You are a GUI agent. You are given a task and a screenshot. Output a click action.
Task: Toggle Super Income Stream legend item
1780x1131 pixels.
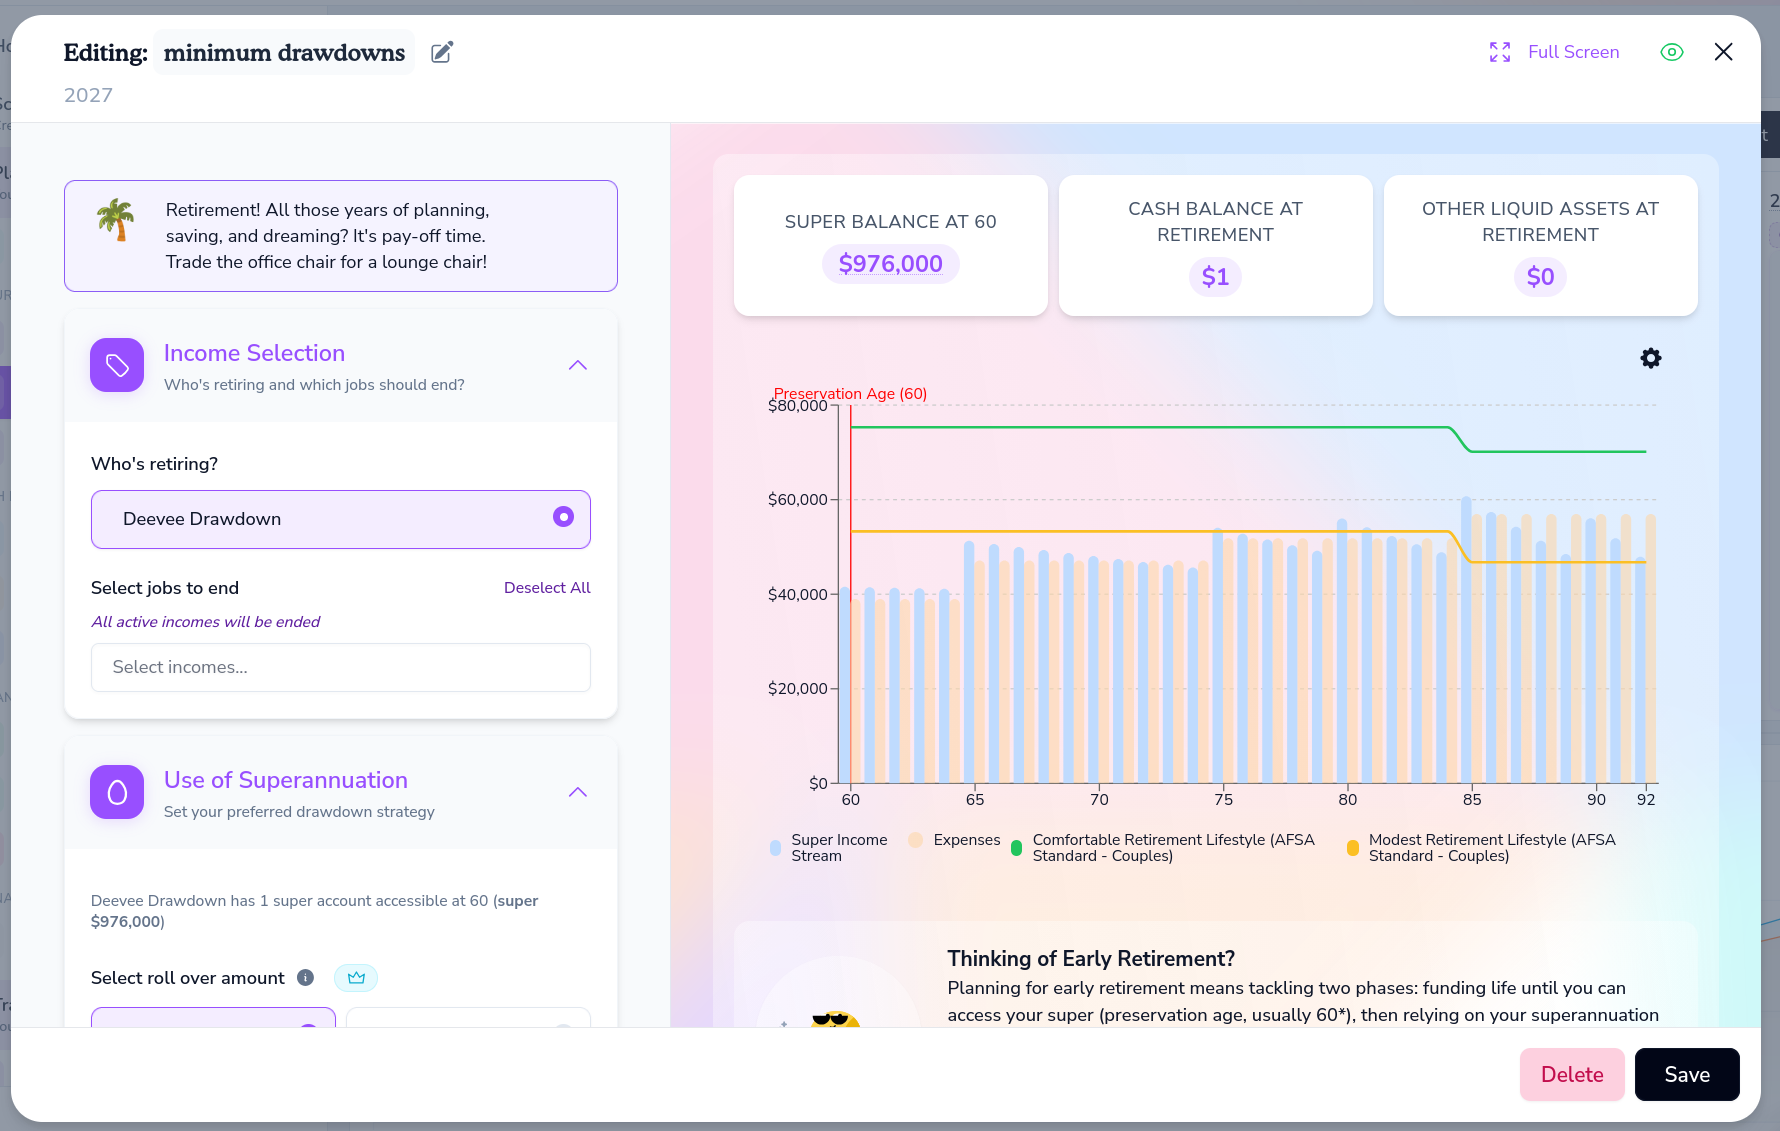pyautogui.click(x=829, y=848)
